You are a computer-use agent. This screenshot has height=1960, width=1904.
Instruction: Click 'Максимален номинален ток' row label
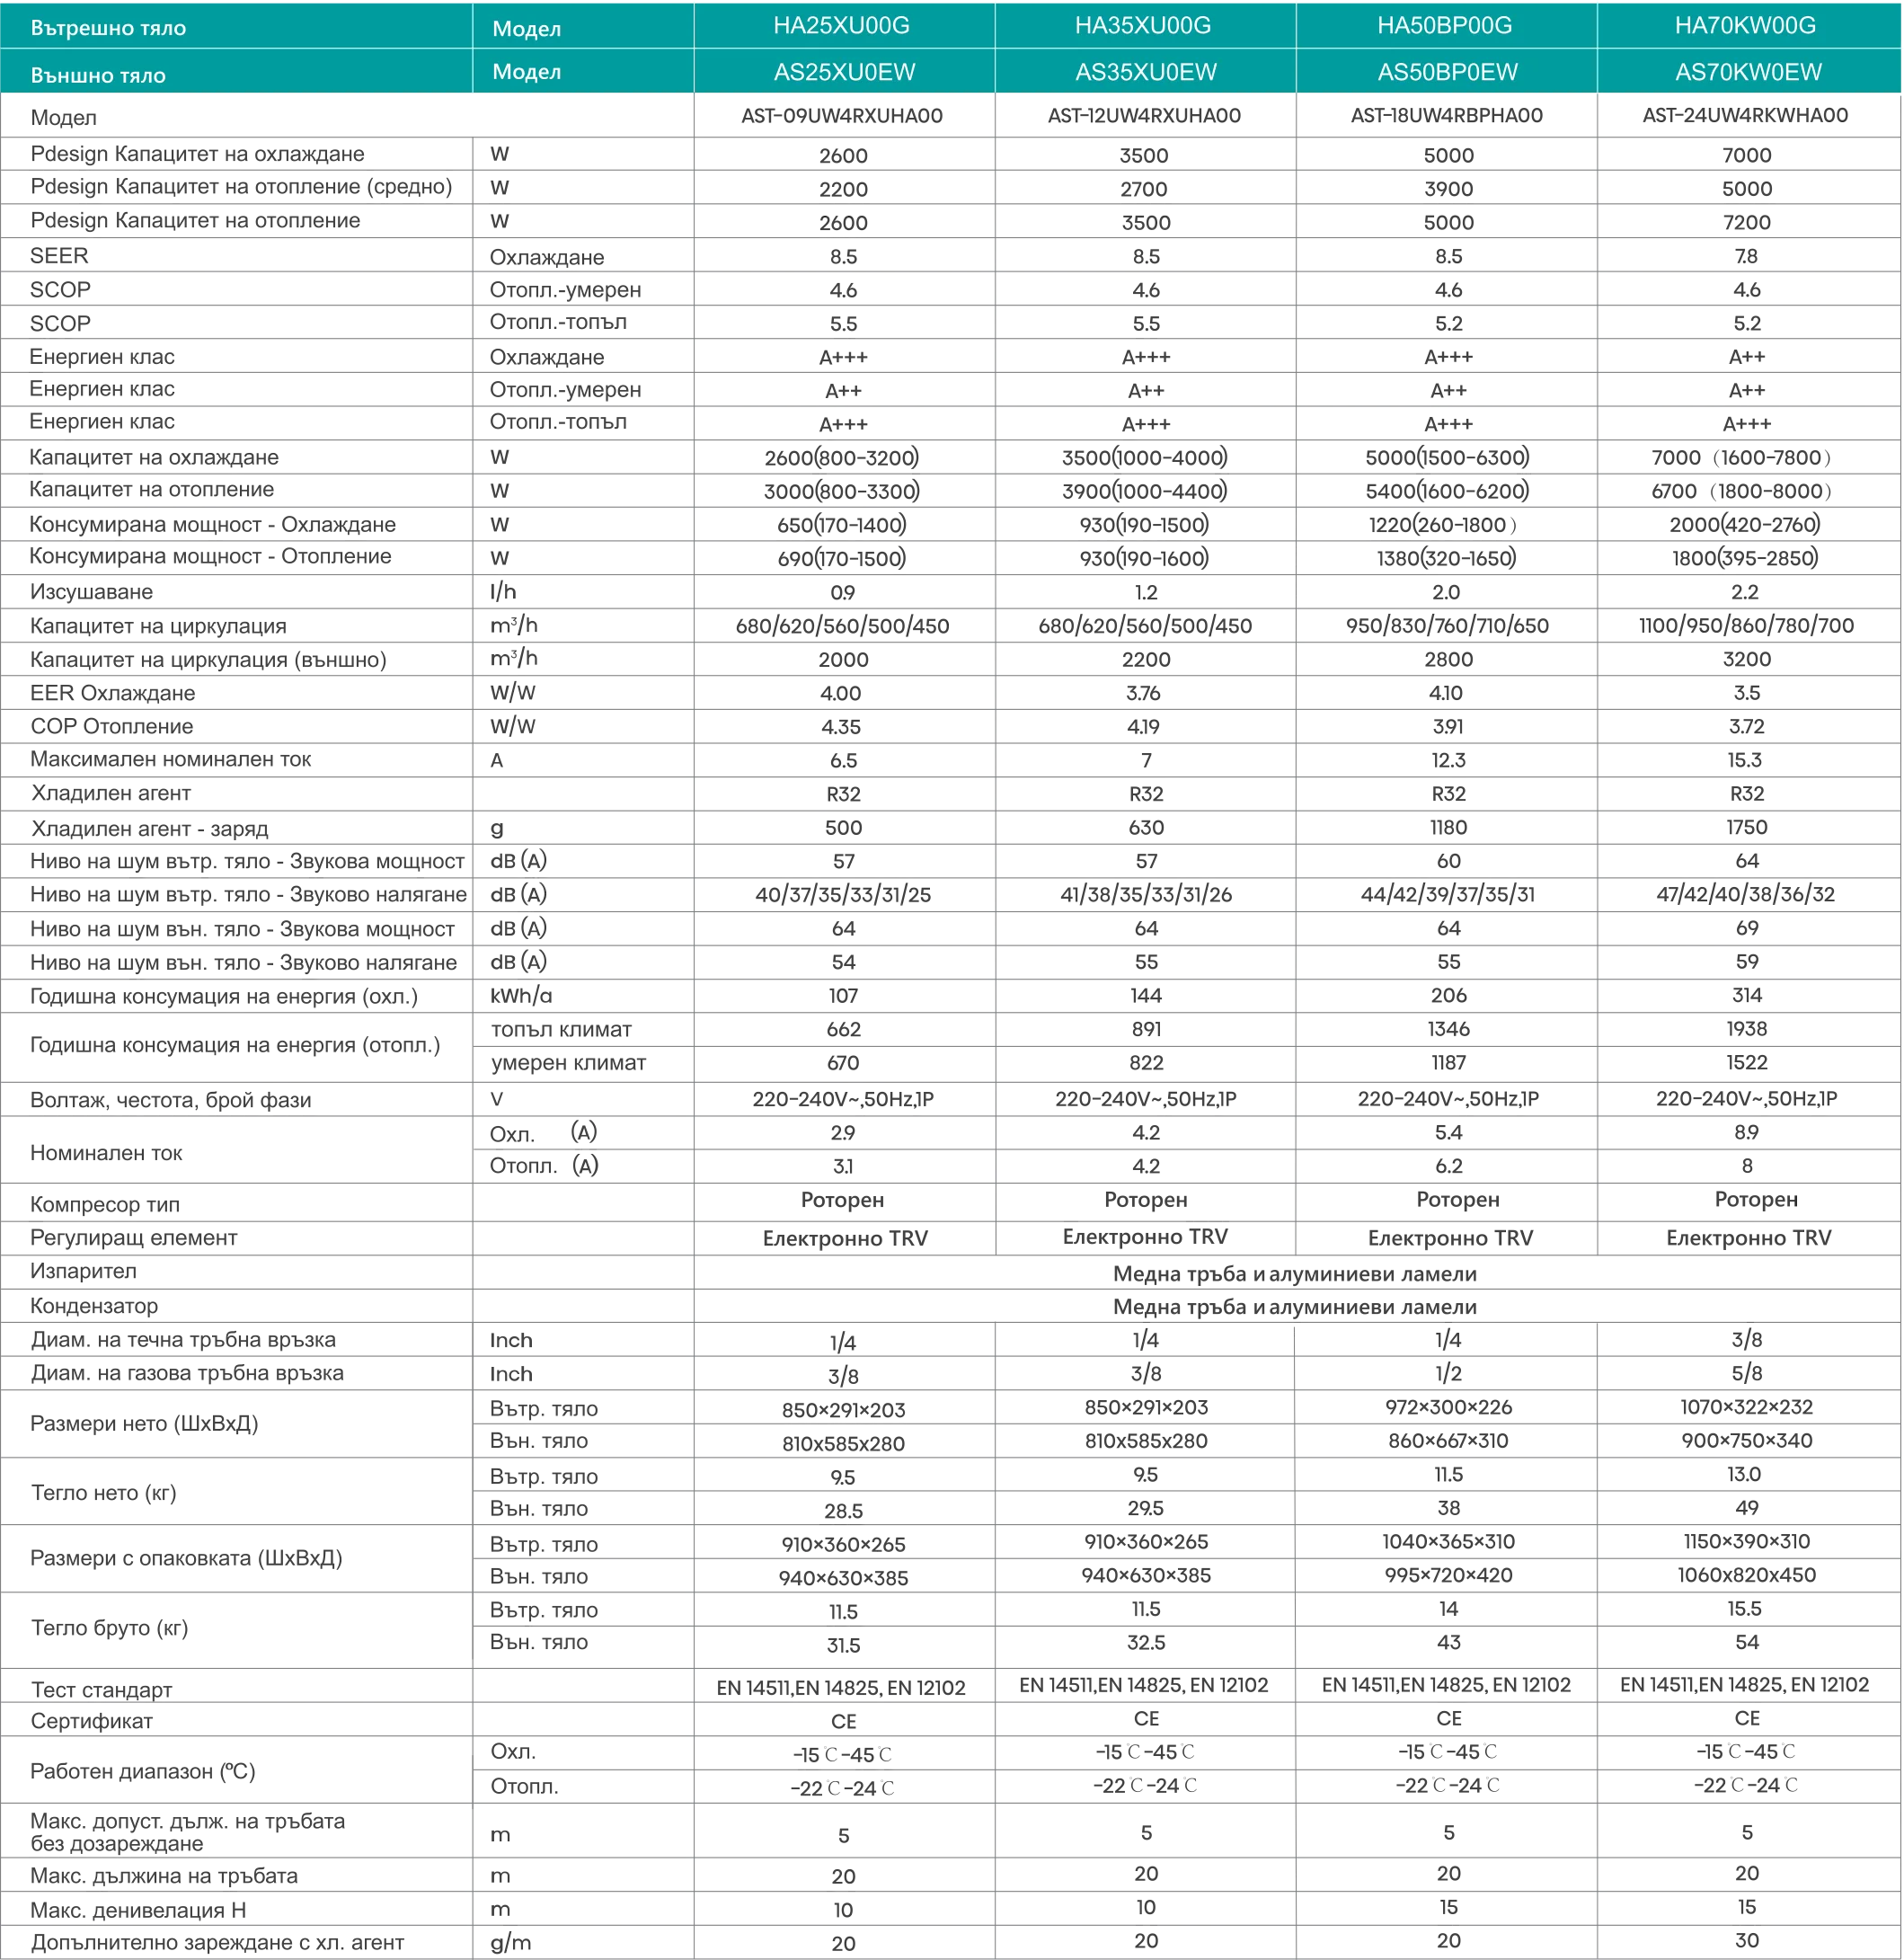tap(170, 759)
